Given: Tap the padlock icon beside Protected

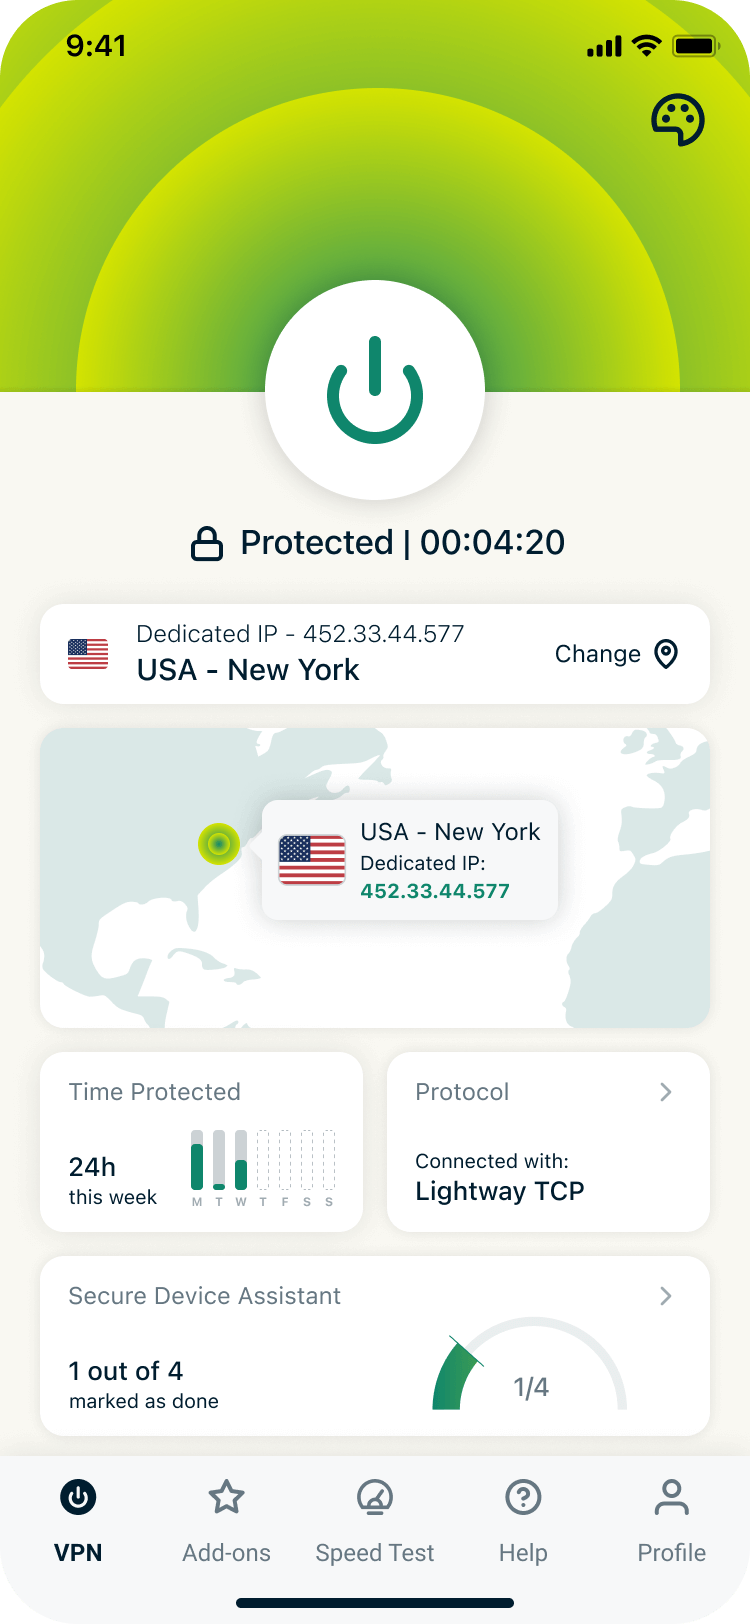Looking at the screenshot, I should [x=207, y=544].
